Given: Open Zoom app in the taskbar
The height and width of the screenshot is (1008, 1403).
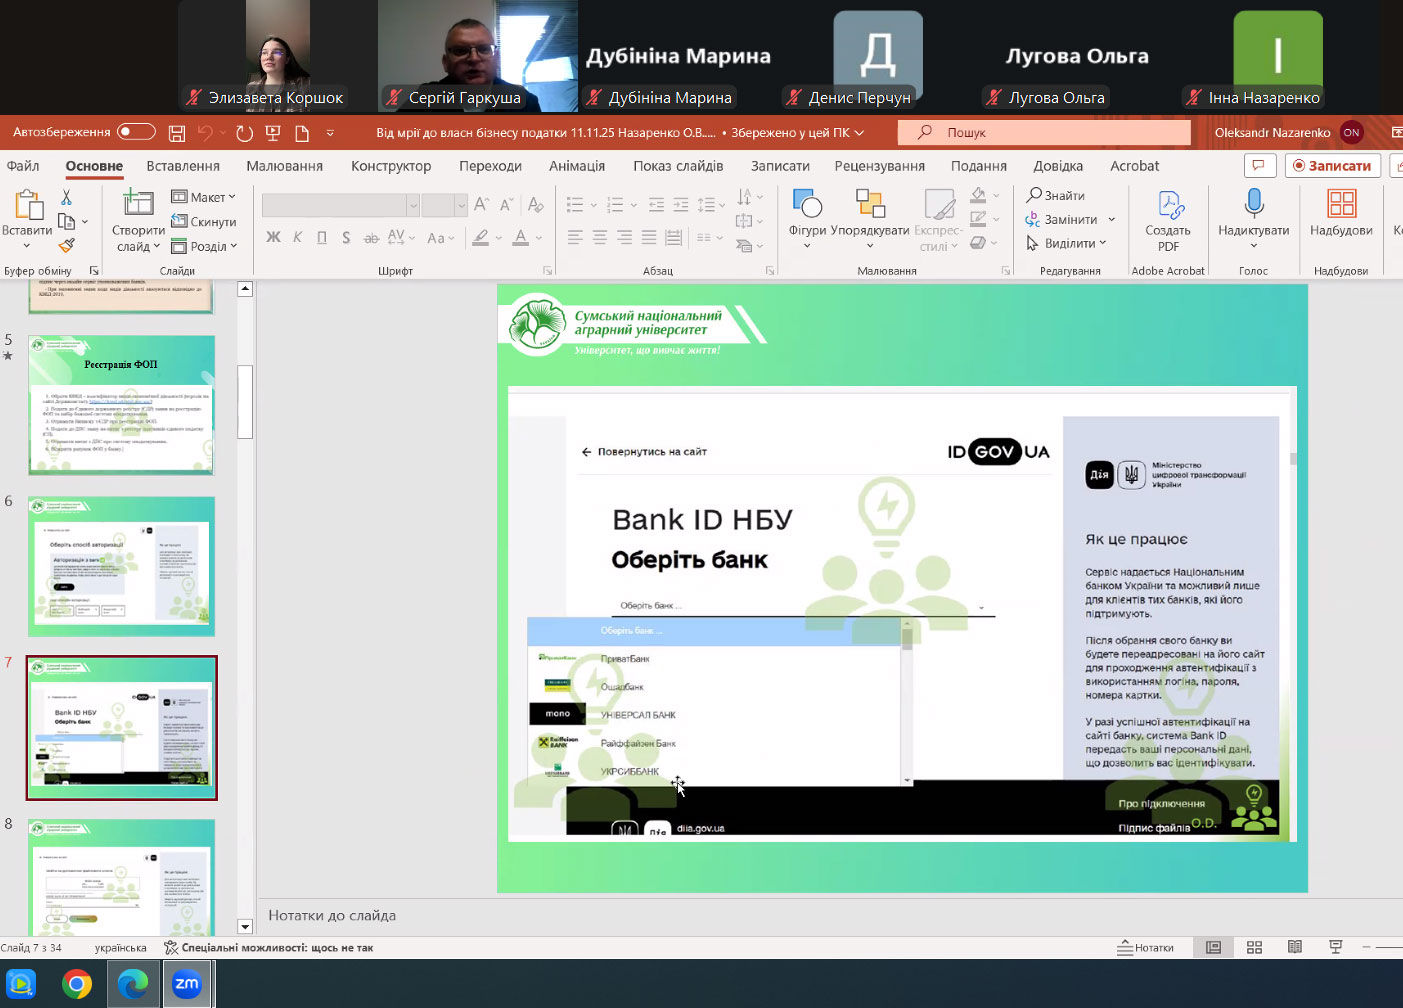Looking at the screenshot, I should click(x=187, y=984).
